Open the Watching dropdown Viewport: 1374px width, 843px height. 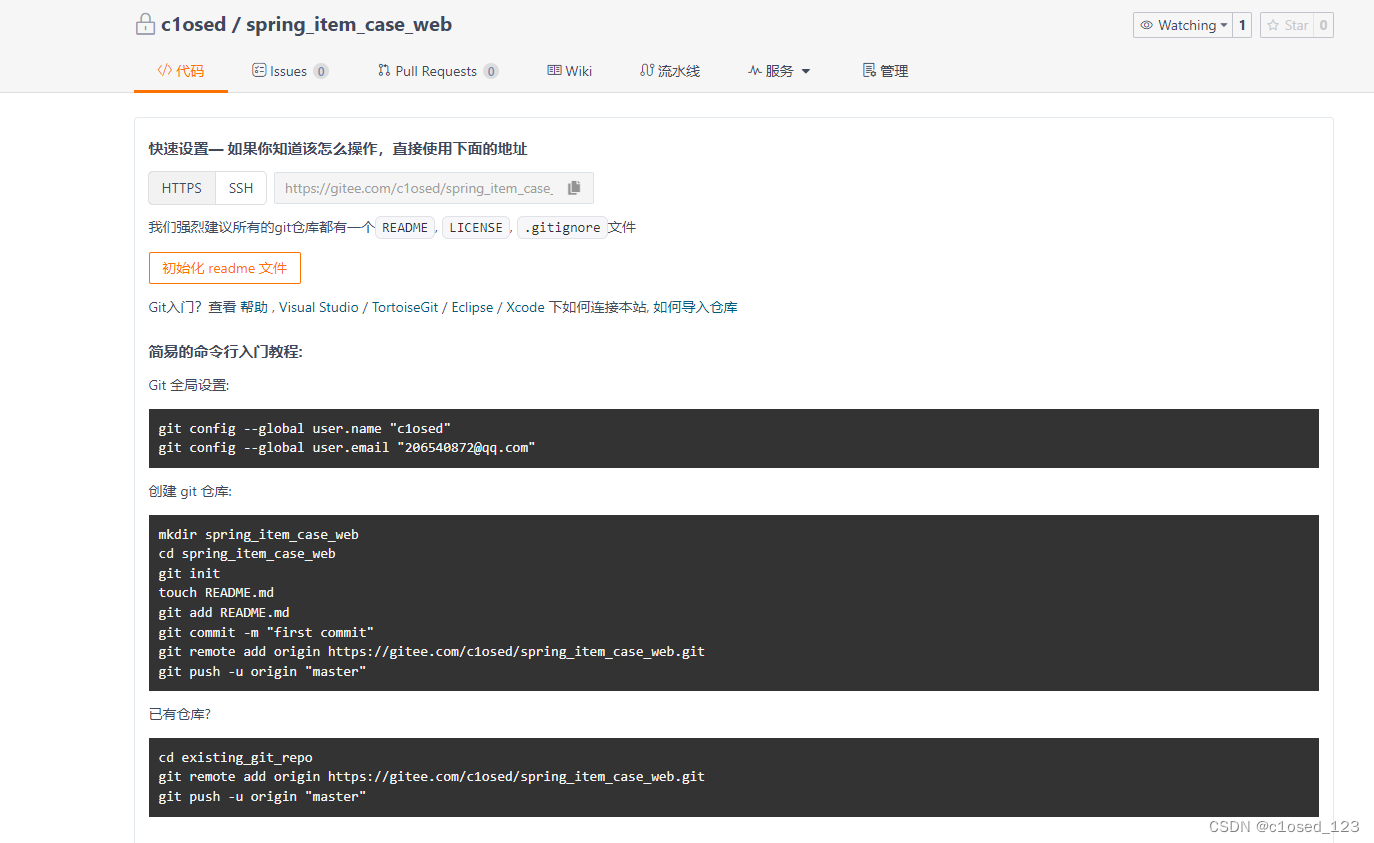1182,25
